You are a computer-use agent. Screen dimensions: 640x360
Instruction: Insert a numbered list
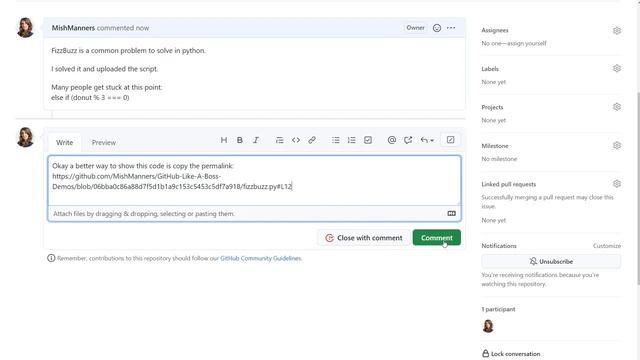click(351, 140)
